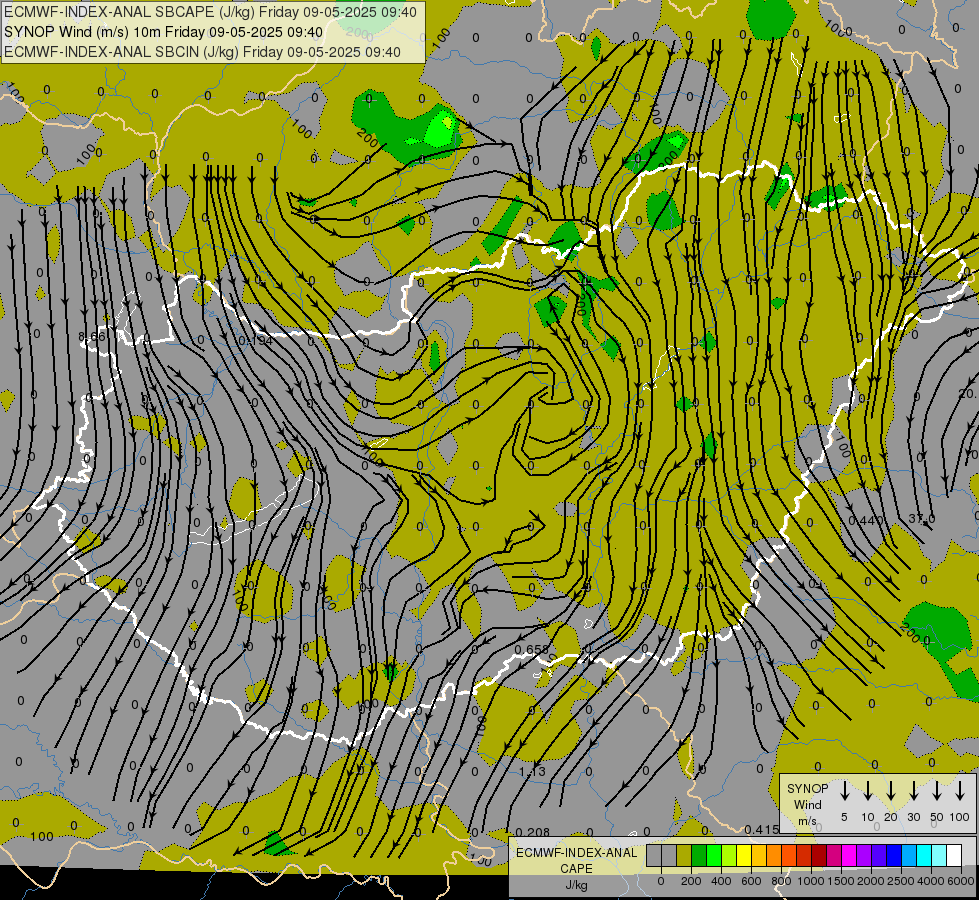Click the 1000 tick label on CAPE scale
The image size is (979, 900).
[811, 881]
